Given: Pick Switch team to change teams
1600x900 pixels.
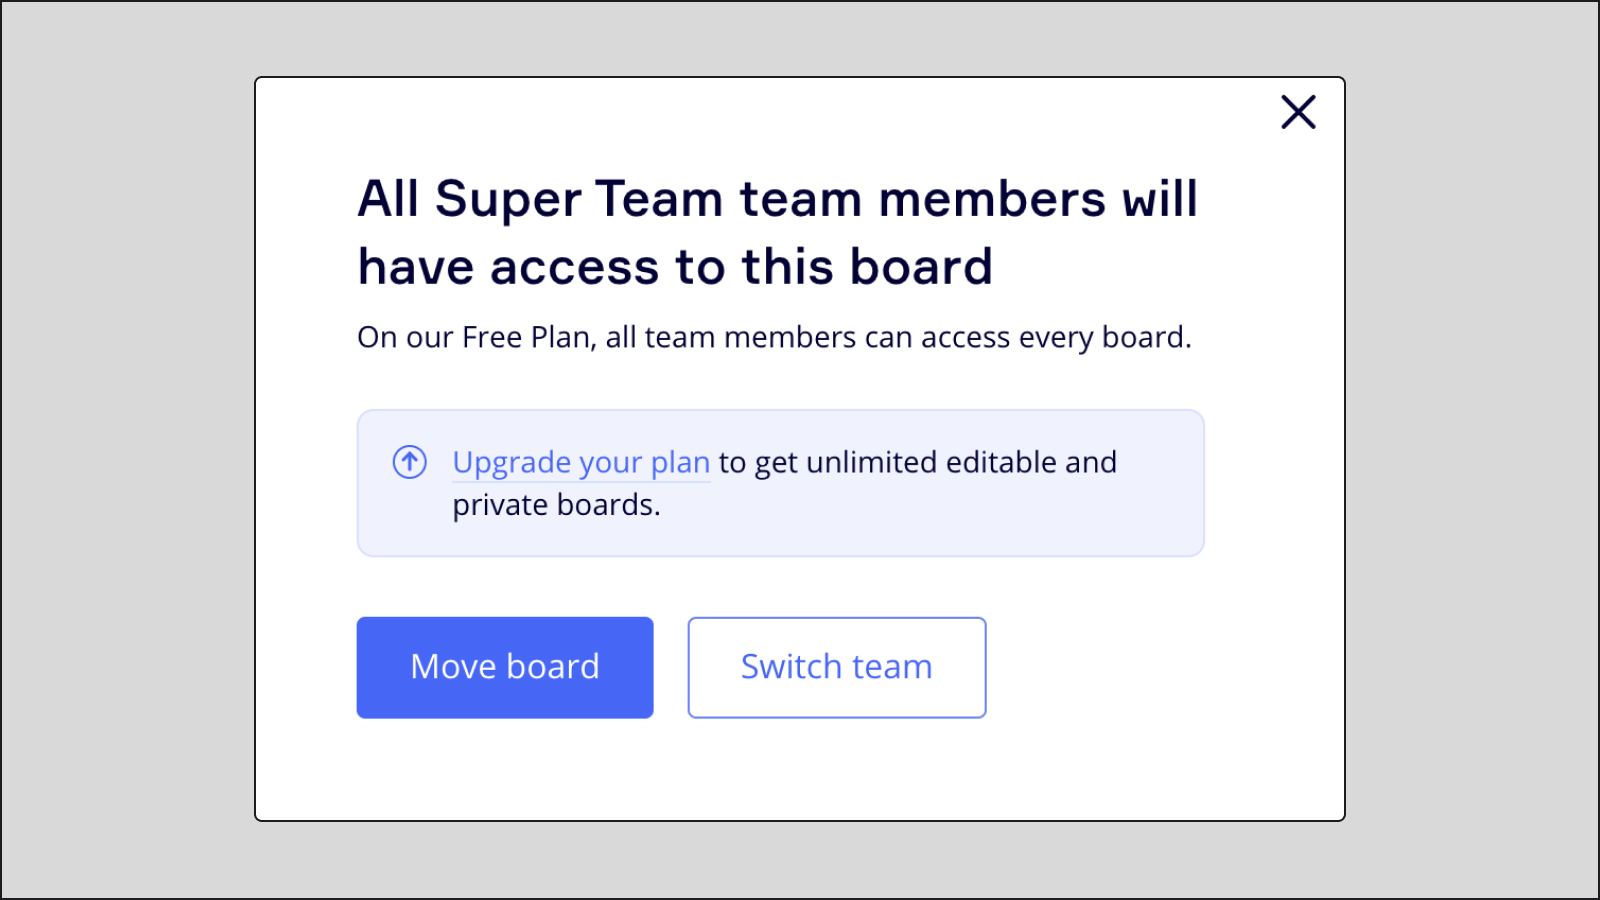Looking at the screenshot, I should (x=836, y=667).
